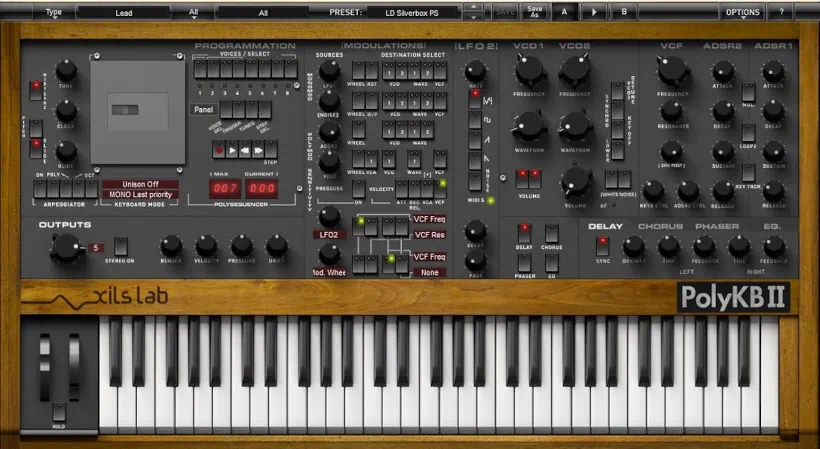Image resolution: width=820 pixels, height=449 pixels.
Task: Select the LFO2 falling sawtooth waveform switch
Action: [x=475, y=160]
